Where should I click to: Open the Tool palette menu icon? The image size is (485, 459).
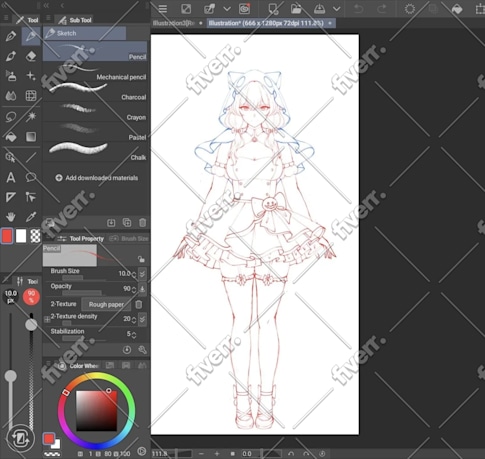(6, 18)
